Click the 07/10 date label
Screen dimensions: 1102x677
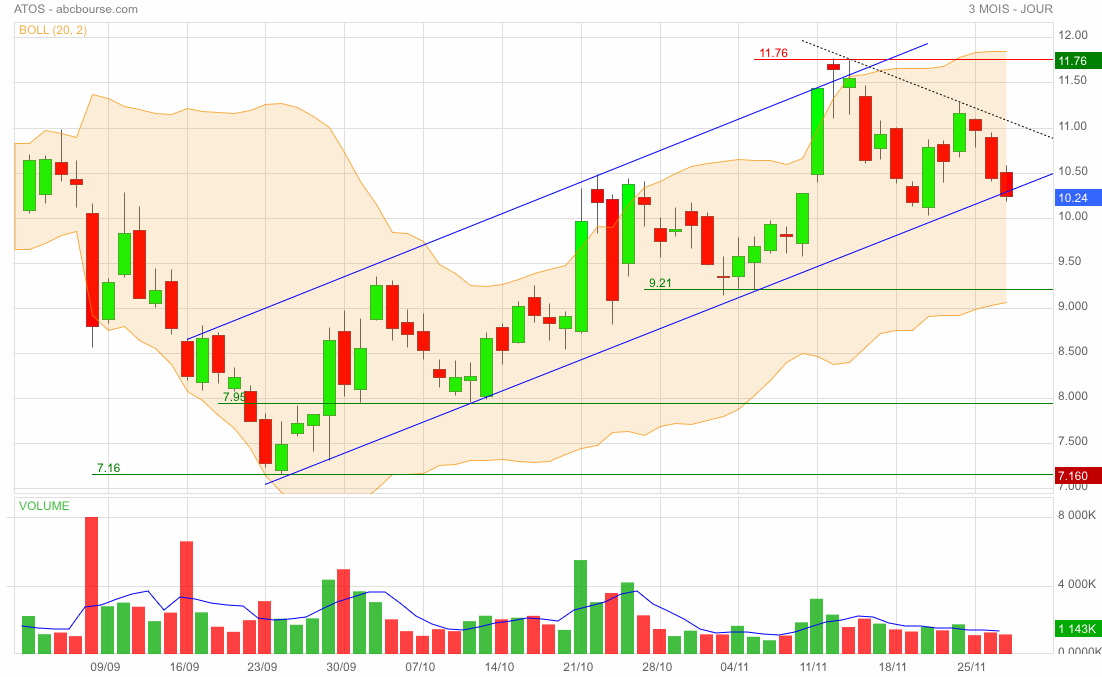420,667
